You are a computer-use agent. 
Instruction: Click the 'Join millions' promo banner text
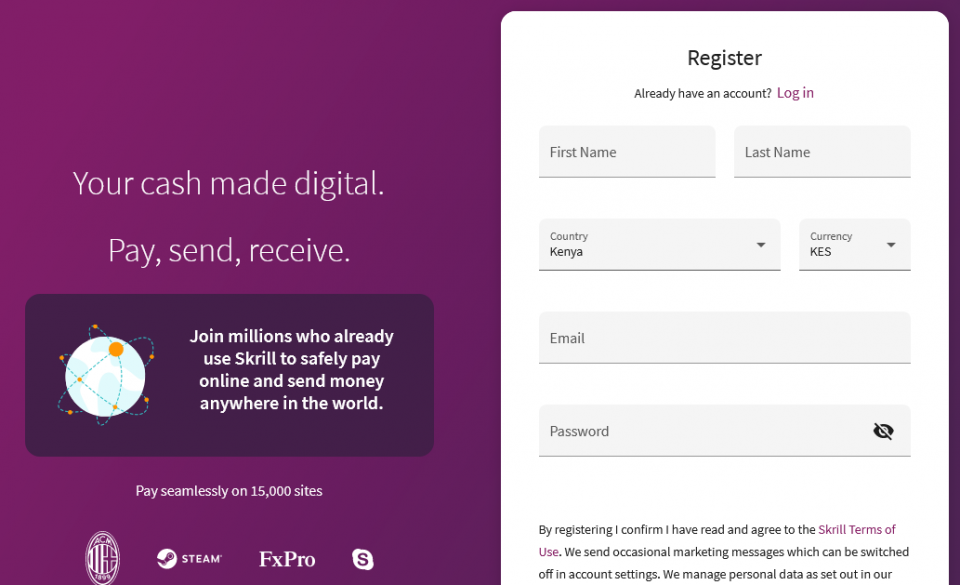(x=291, y=370)
